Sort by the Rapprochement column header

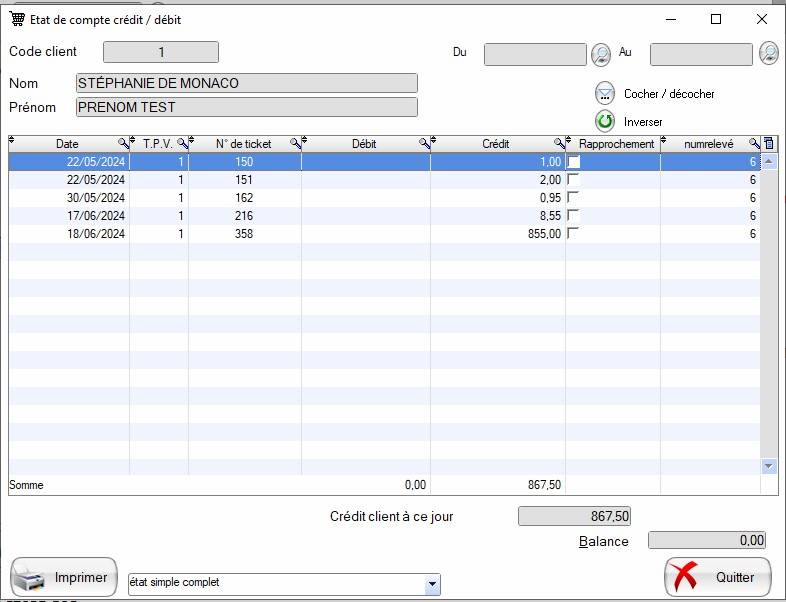point(615,144)
